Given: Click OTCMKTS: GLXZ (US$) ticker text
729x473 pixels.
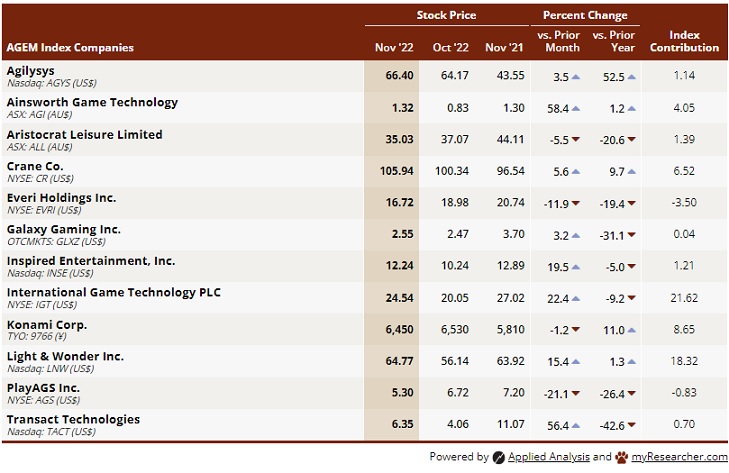Looking at the screenshot, I should point(56,241).
